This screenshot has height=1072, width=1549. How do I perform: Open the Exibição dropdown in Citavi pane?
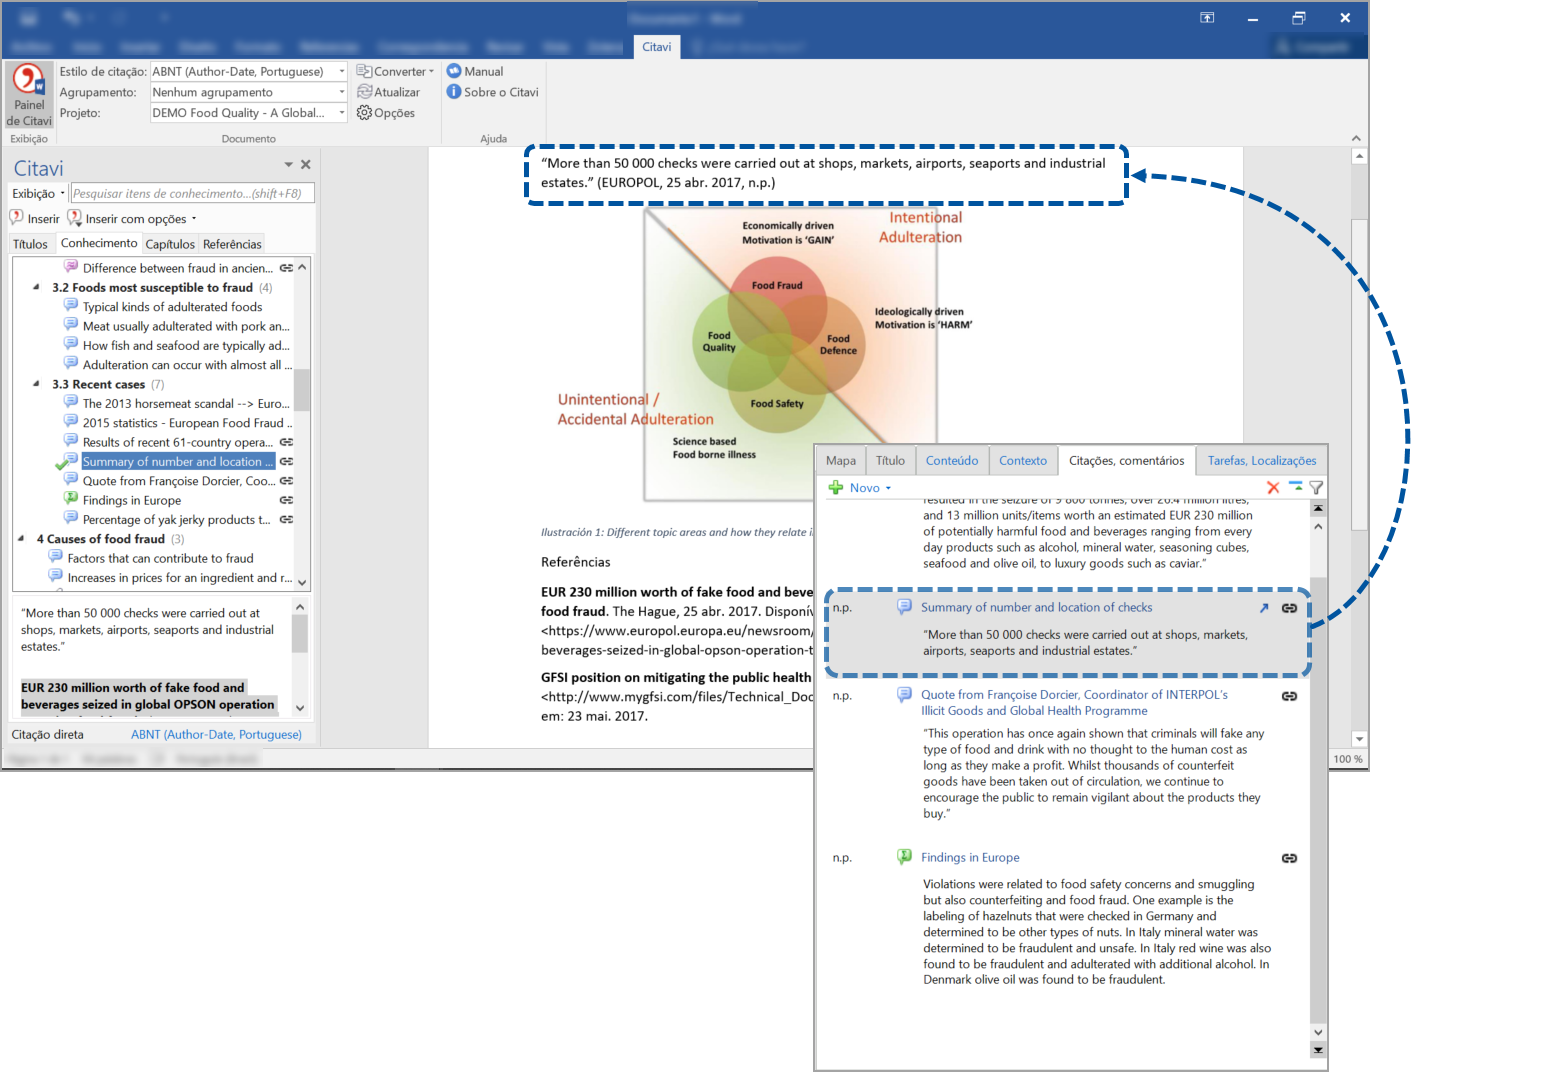coord(38,193)
